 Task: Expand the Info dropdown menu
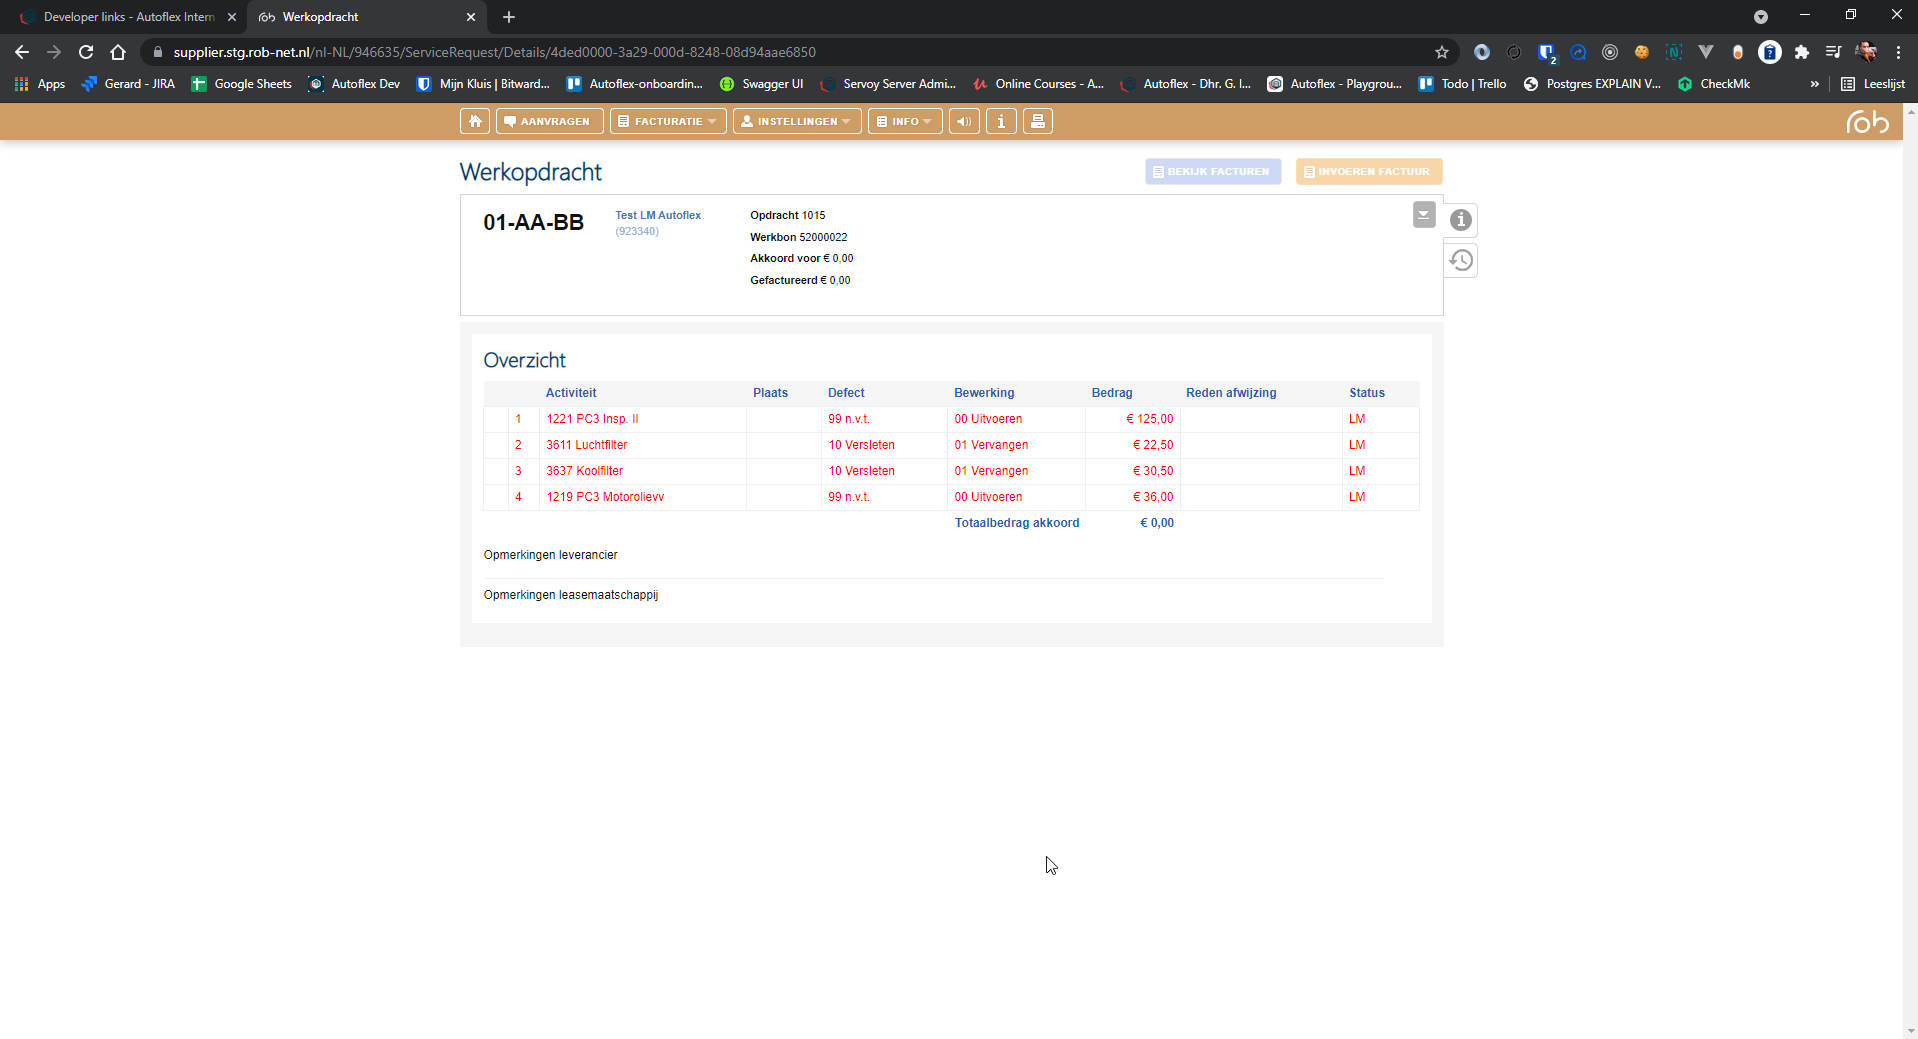(x=904, y=121)
